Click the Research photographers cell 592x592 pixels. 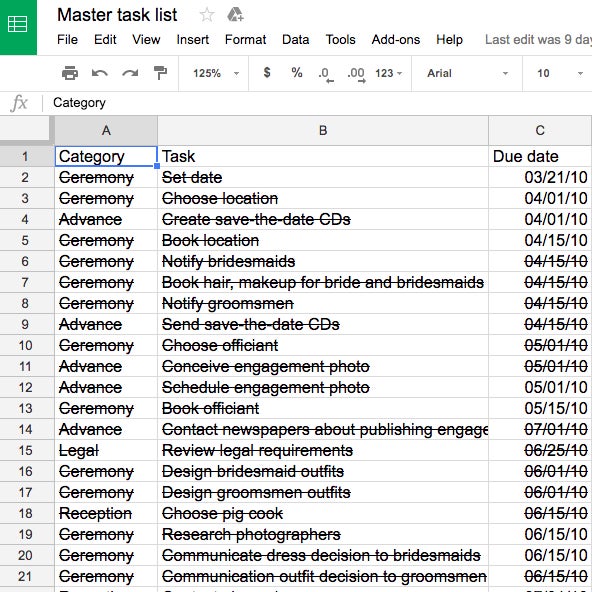(x=323, y=535)
